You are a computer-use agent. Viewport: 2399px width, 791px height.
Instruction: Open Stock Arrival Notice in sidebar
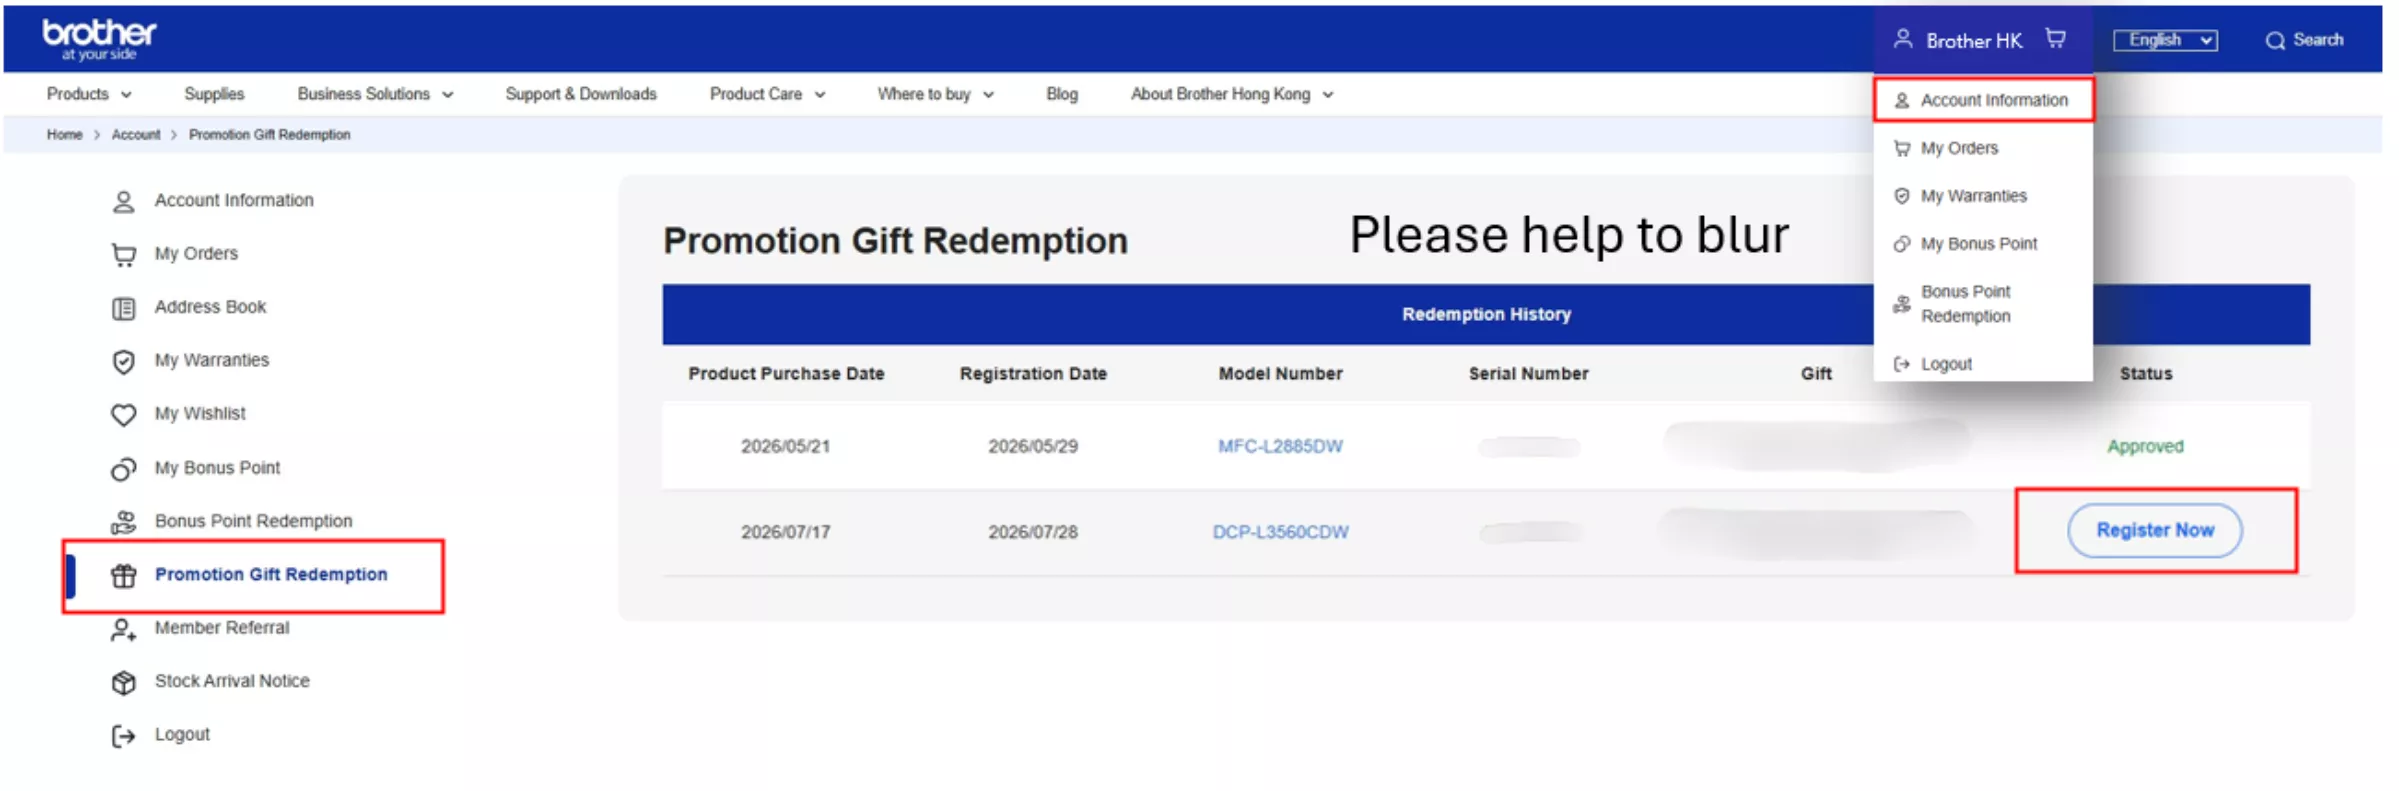(x=232, y=681)
